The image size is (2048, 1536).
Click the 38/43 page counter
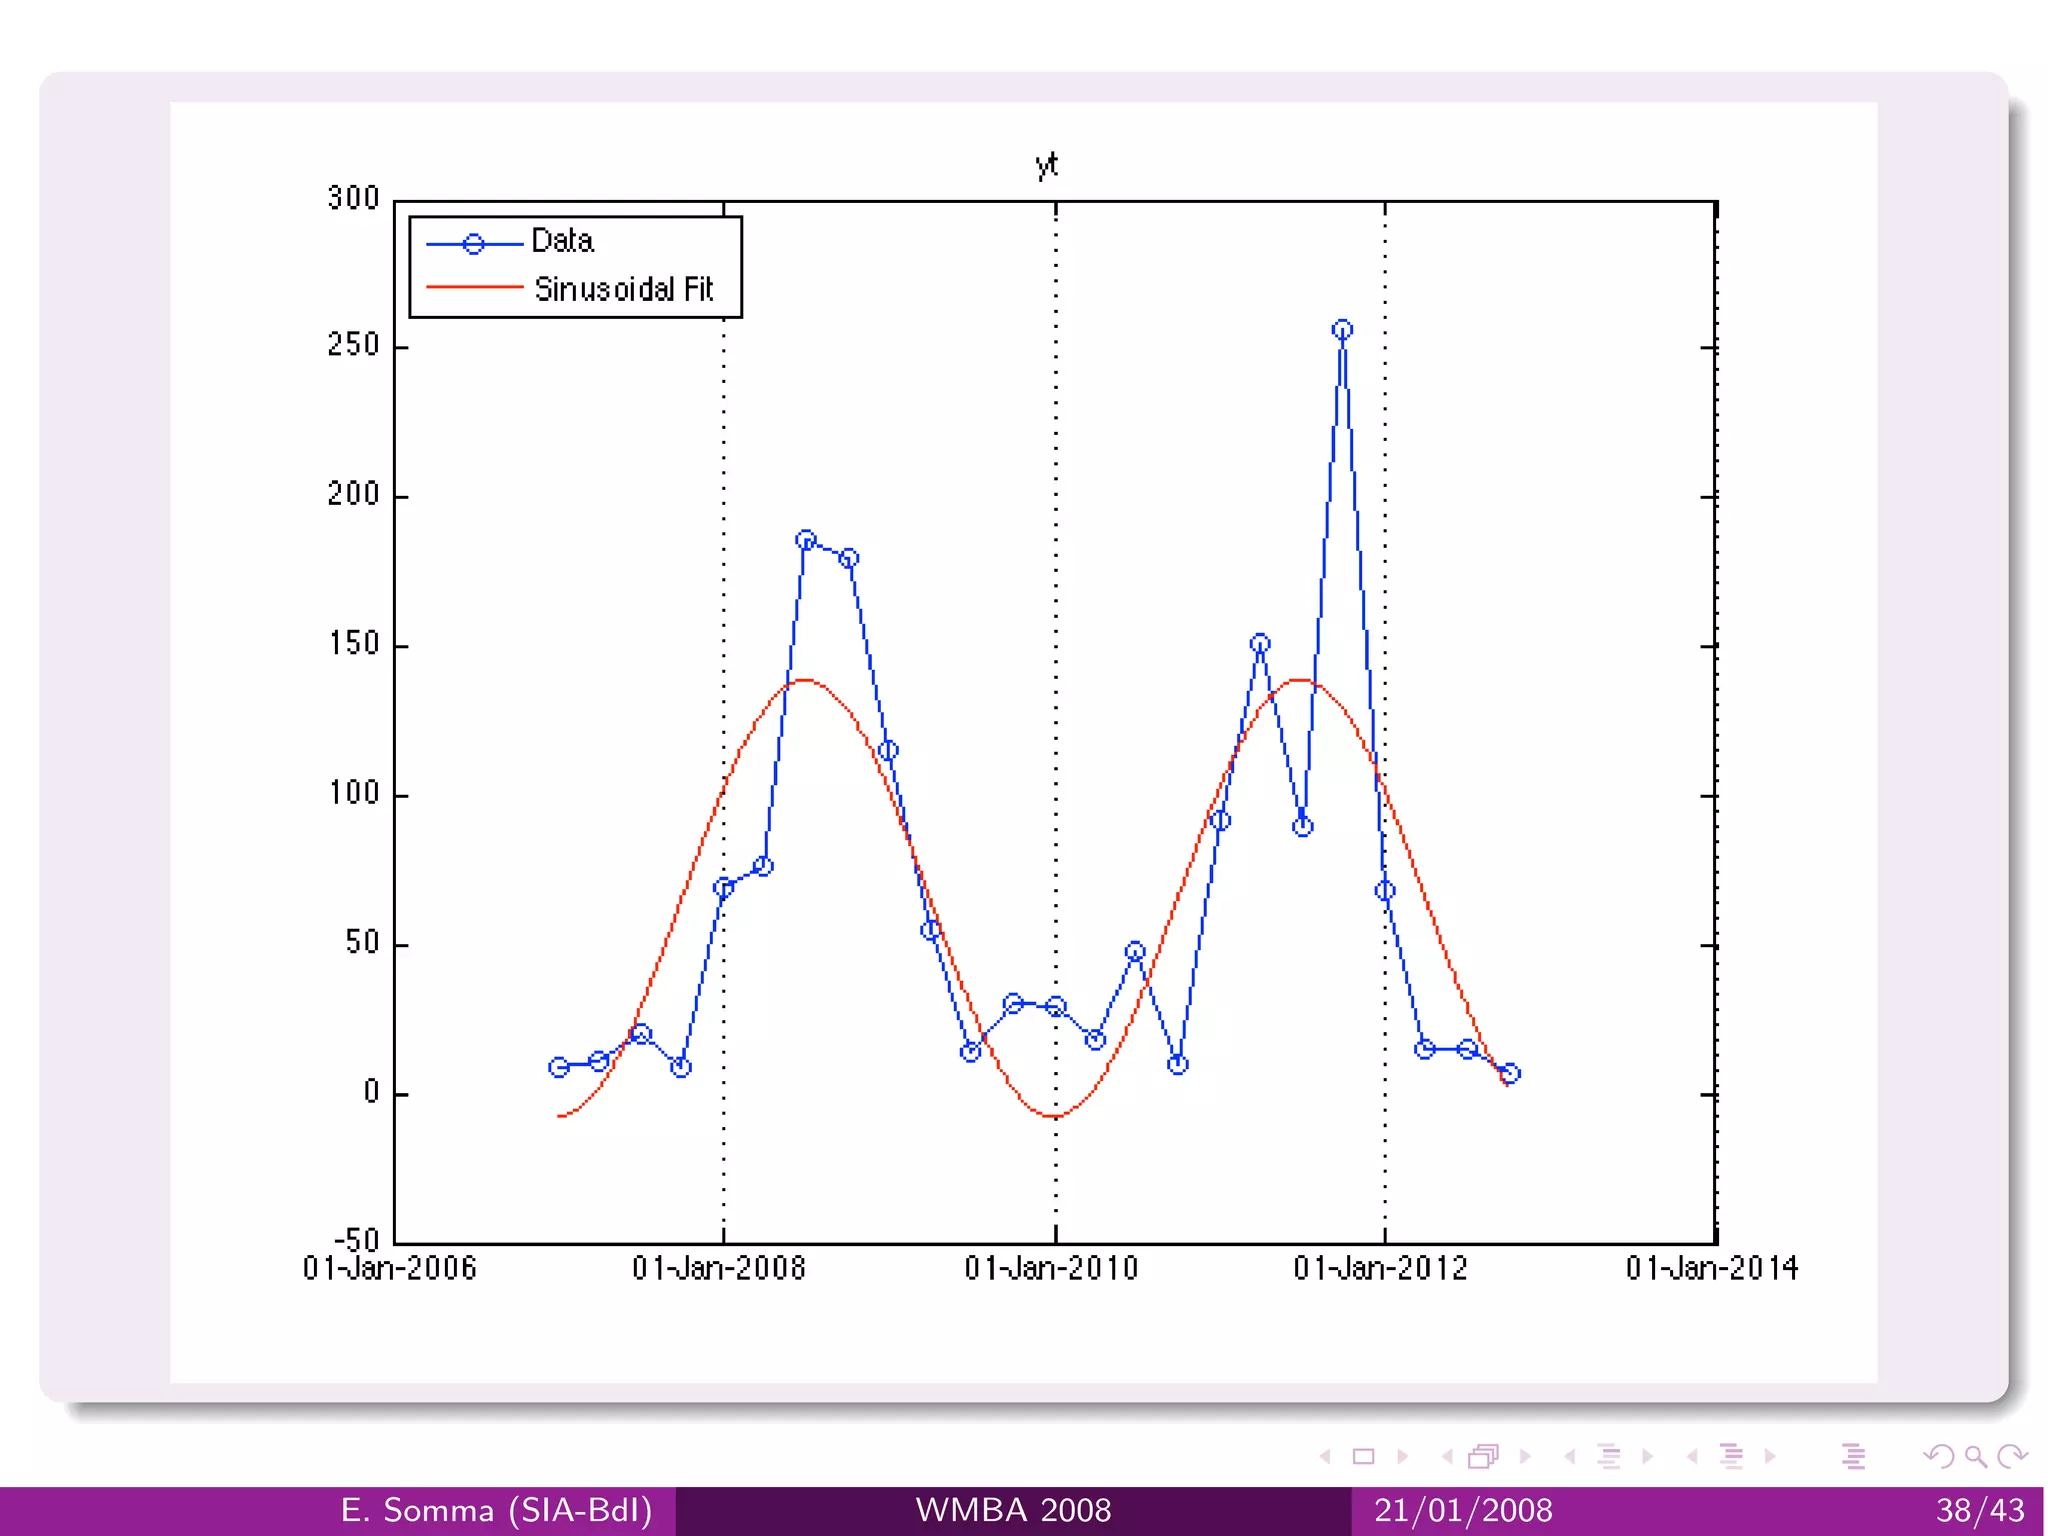1979,1510
